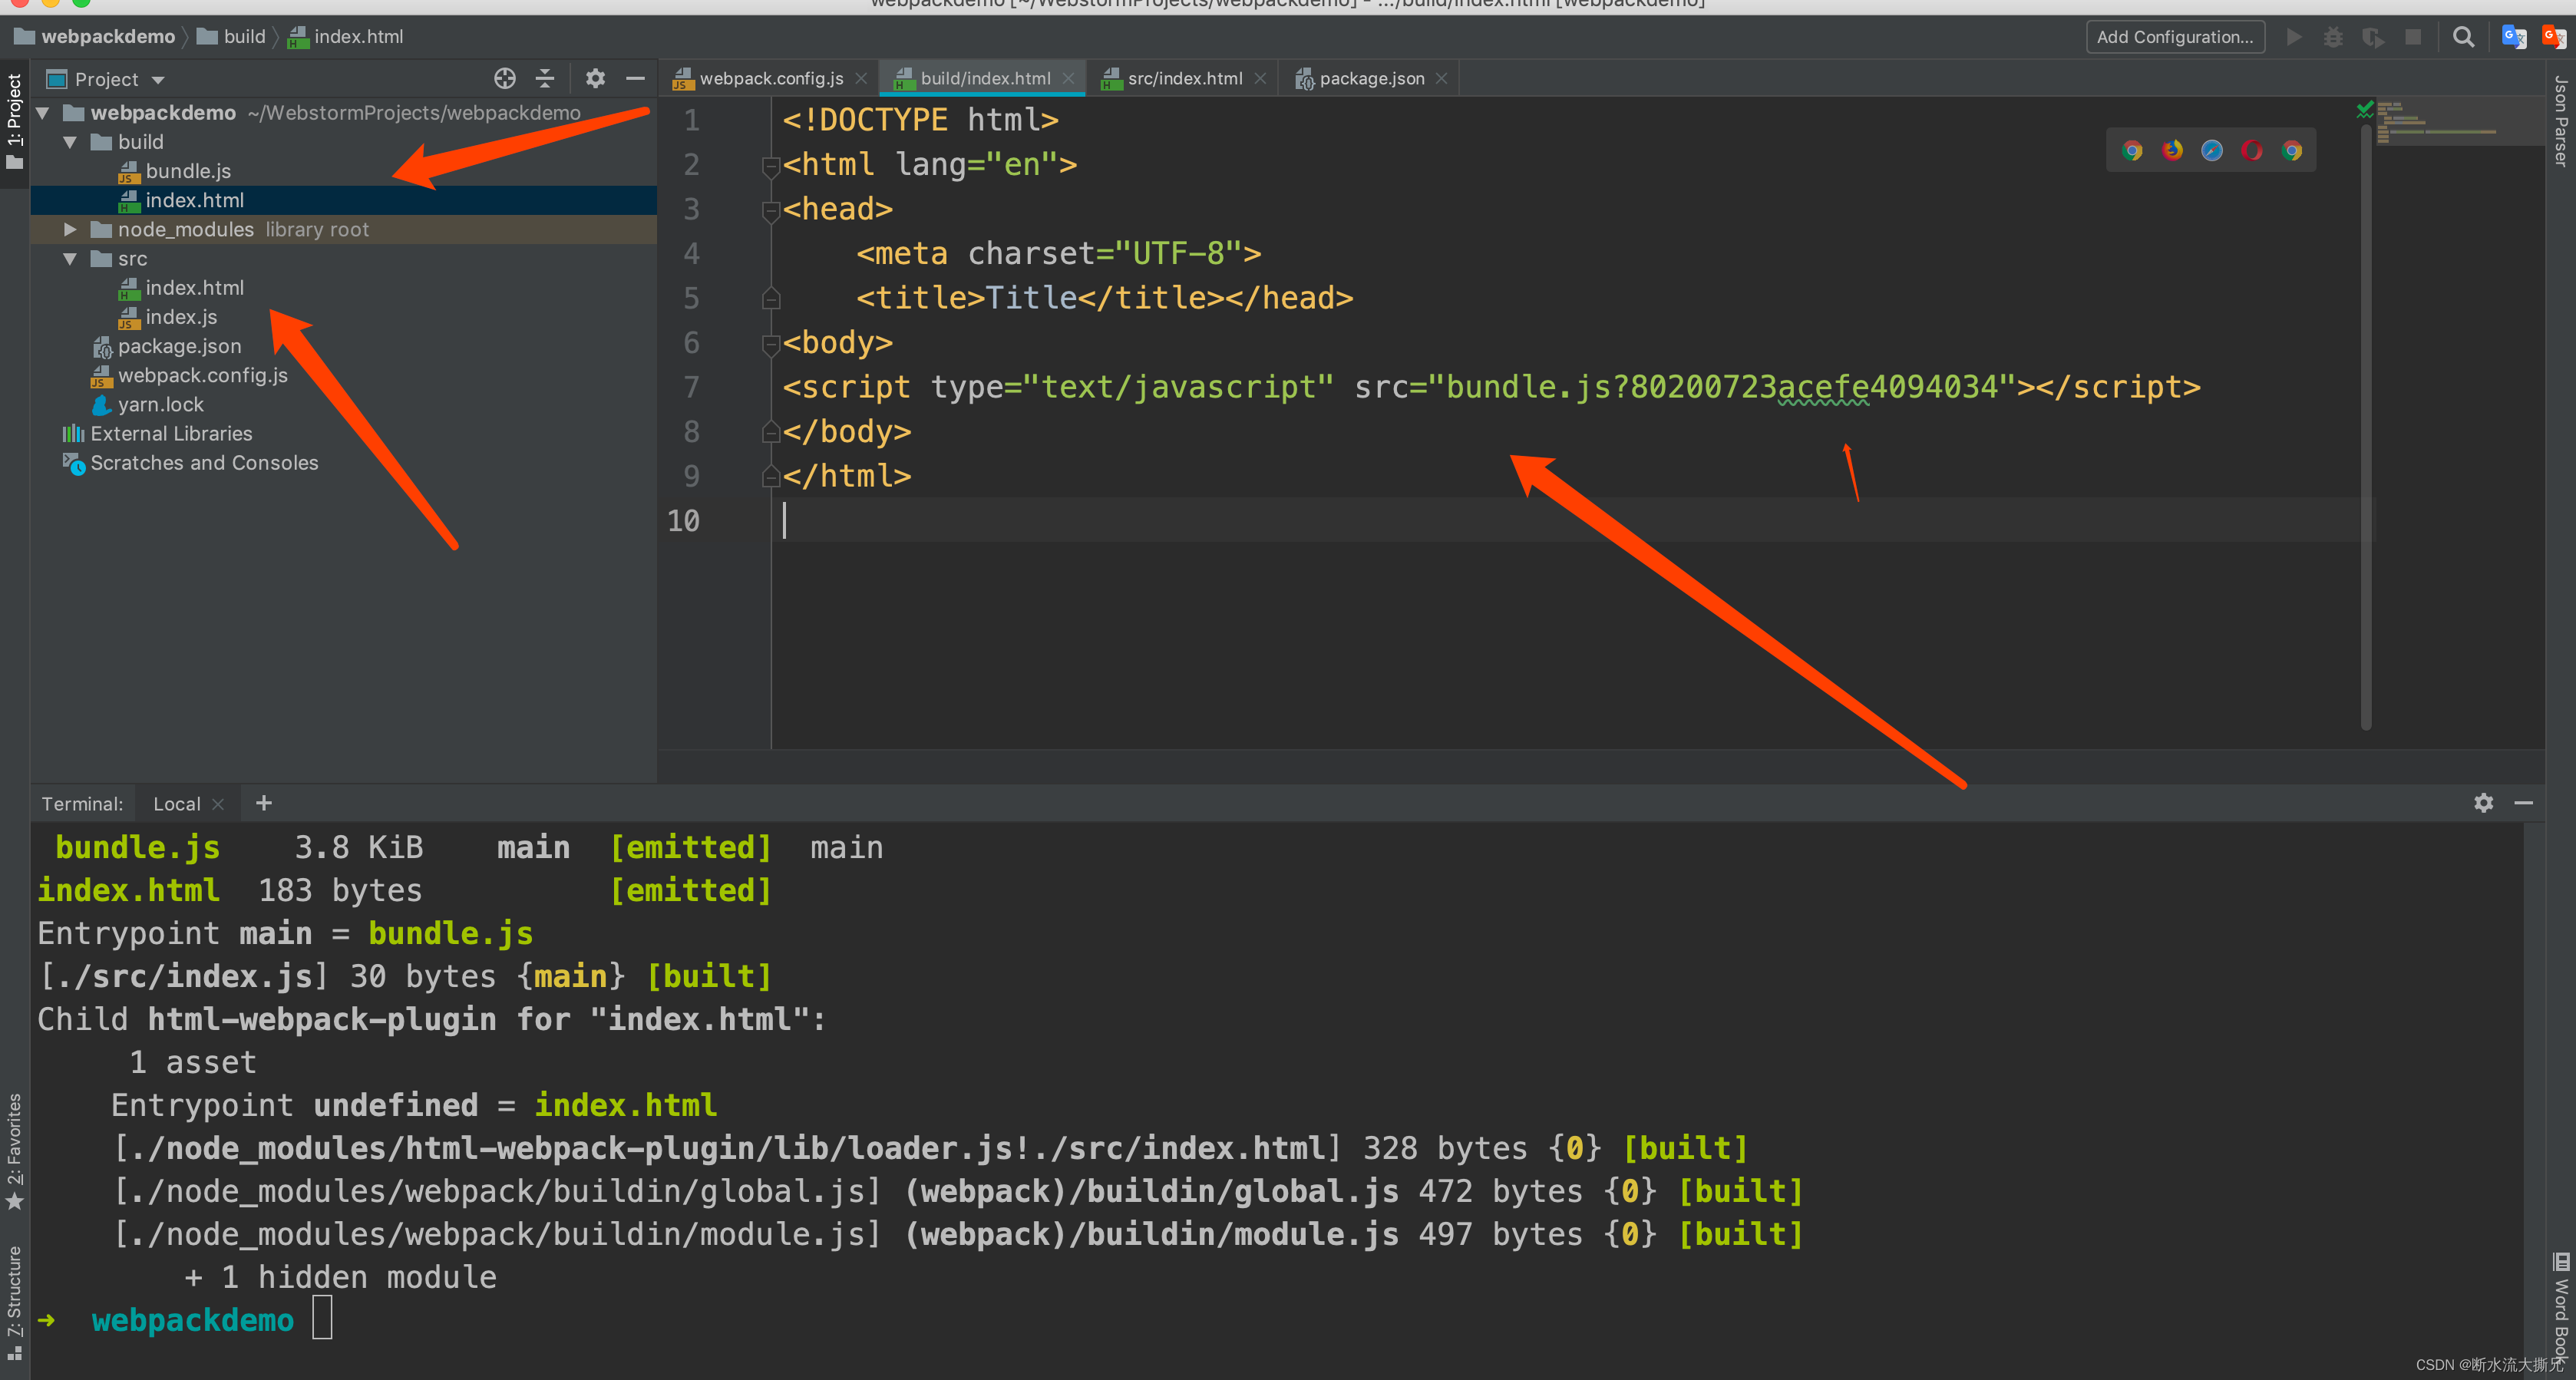This screenshot has height=1380, width=2576.
Task: Open the Project view dropdown
Action: 107,79
